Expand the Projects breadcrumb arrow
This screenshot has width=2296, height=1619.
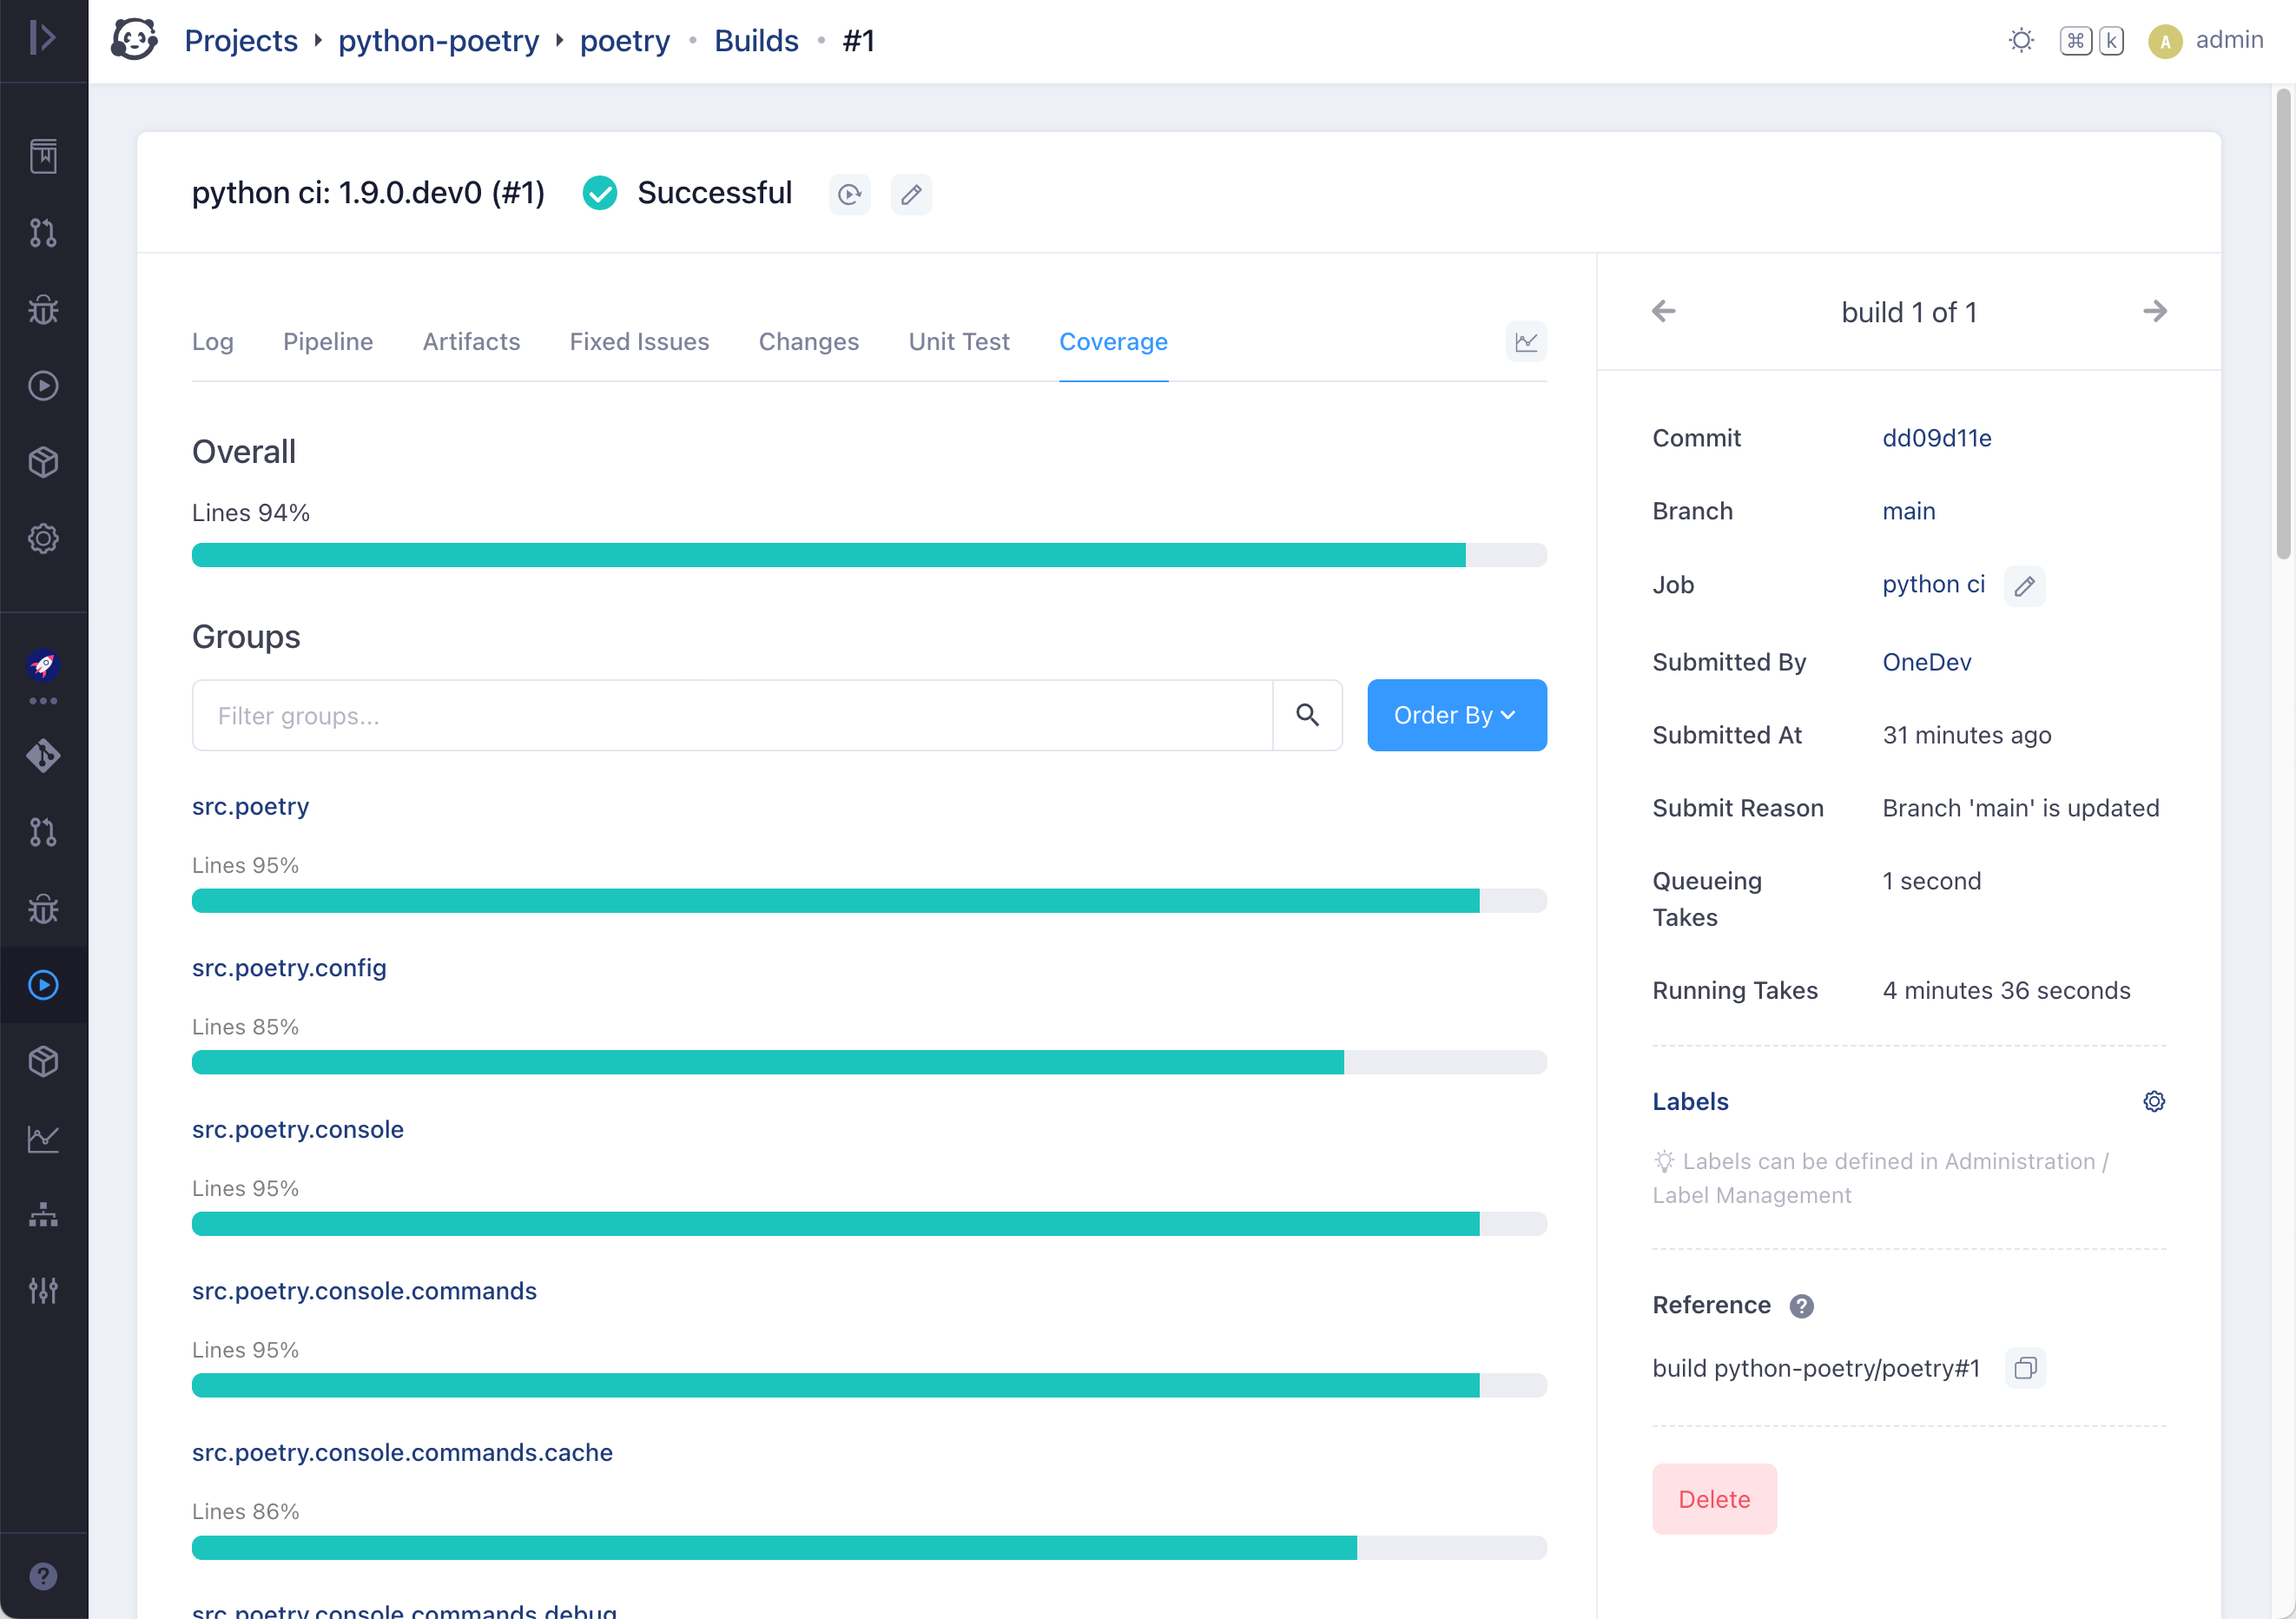[318, 41]
